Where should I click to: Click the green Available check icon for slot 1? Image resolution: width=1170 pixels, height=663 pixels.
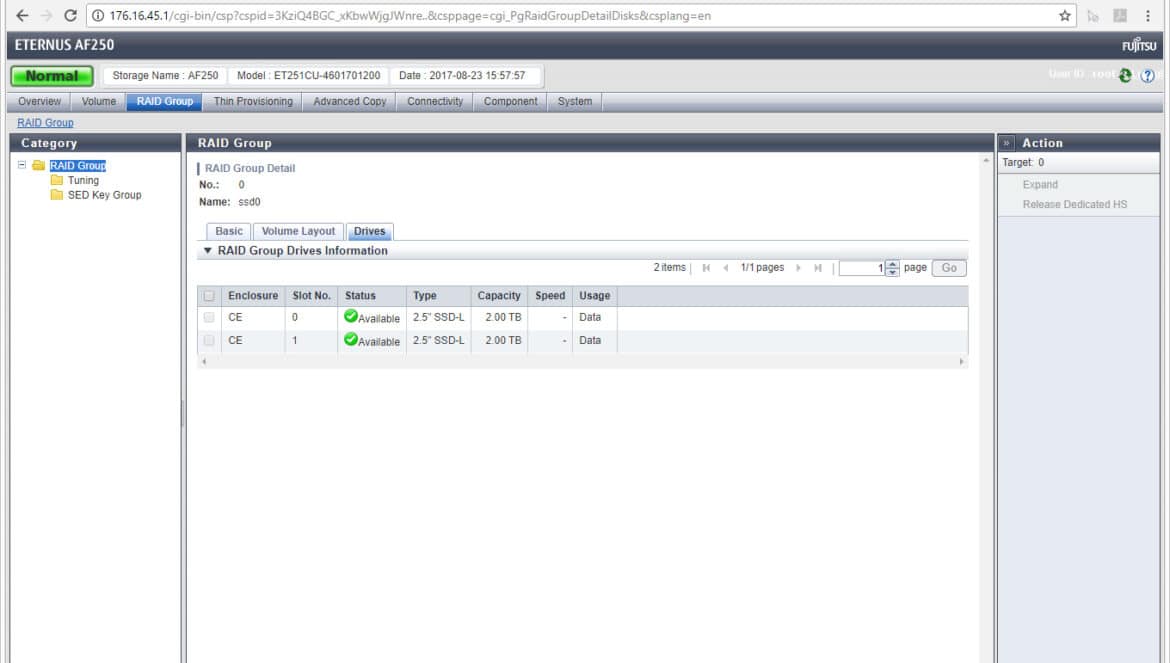[x=351, y=339]
